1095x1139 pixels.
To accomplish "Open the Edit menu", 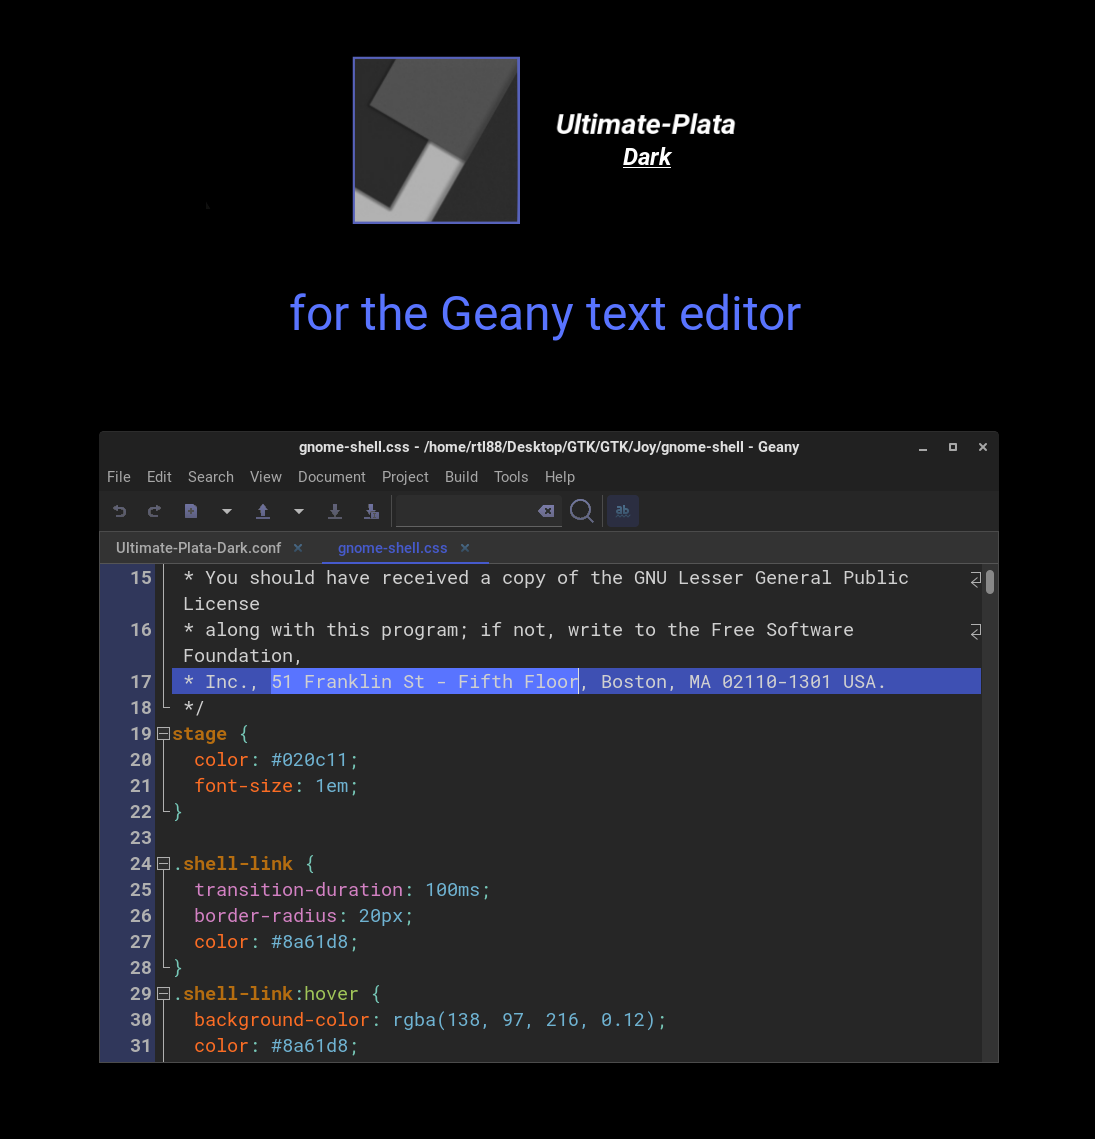I will tap(159, 477).
